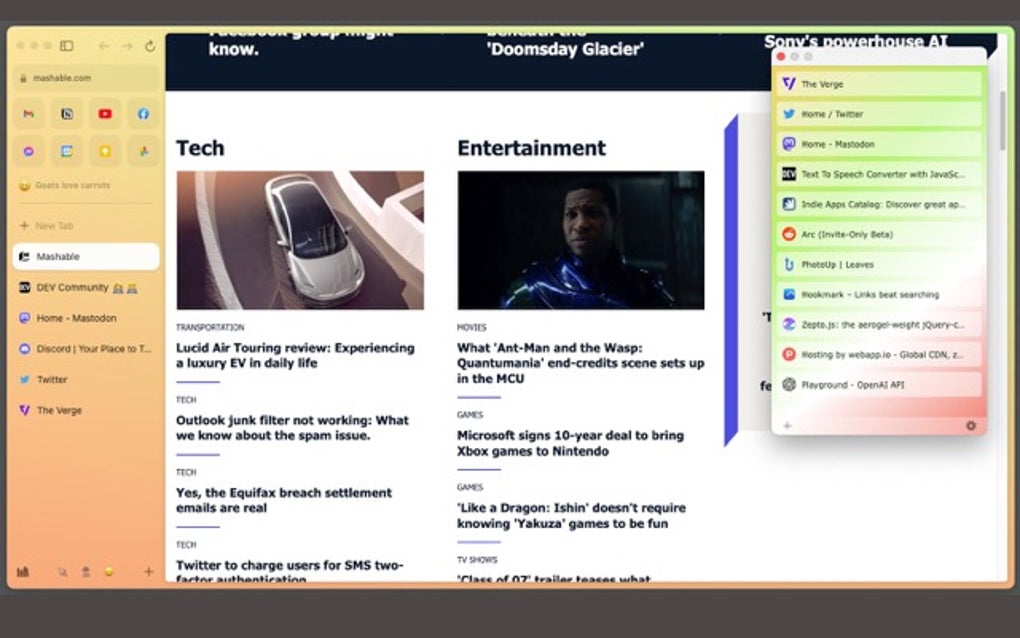This screenshot has width=1020, height=638.
Task: Toggle the Arc sidebar visibility button
Action: click(x=66, y=46)
